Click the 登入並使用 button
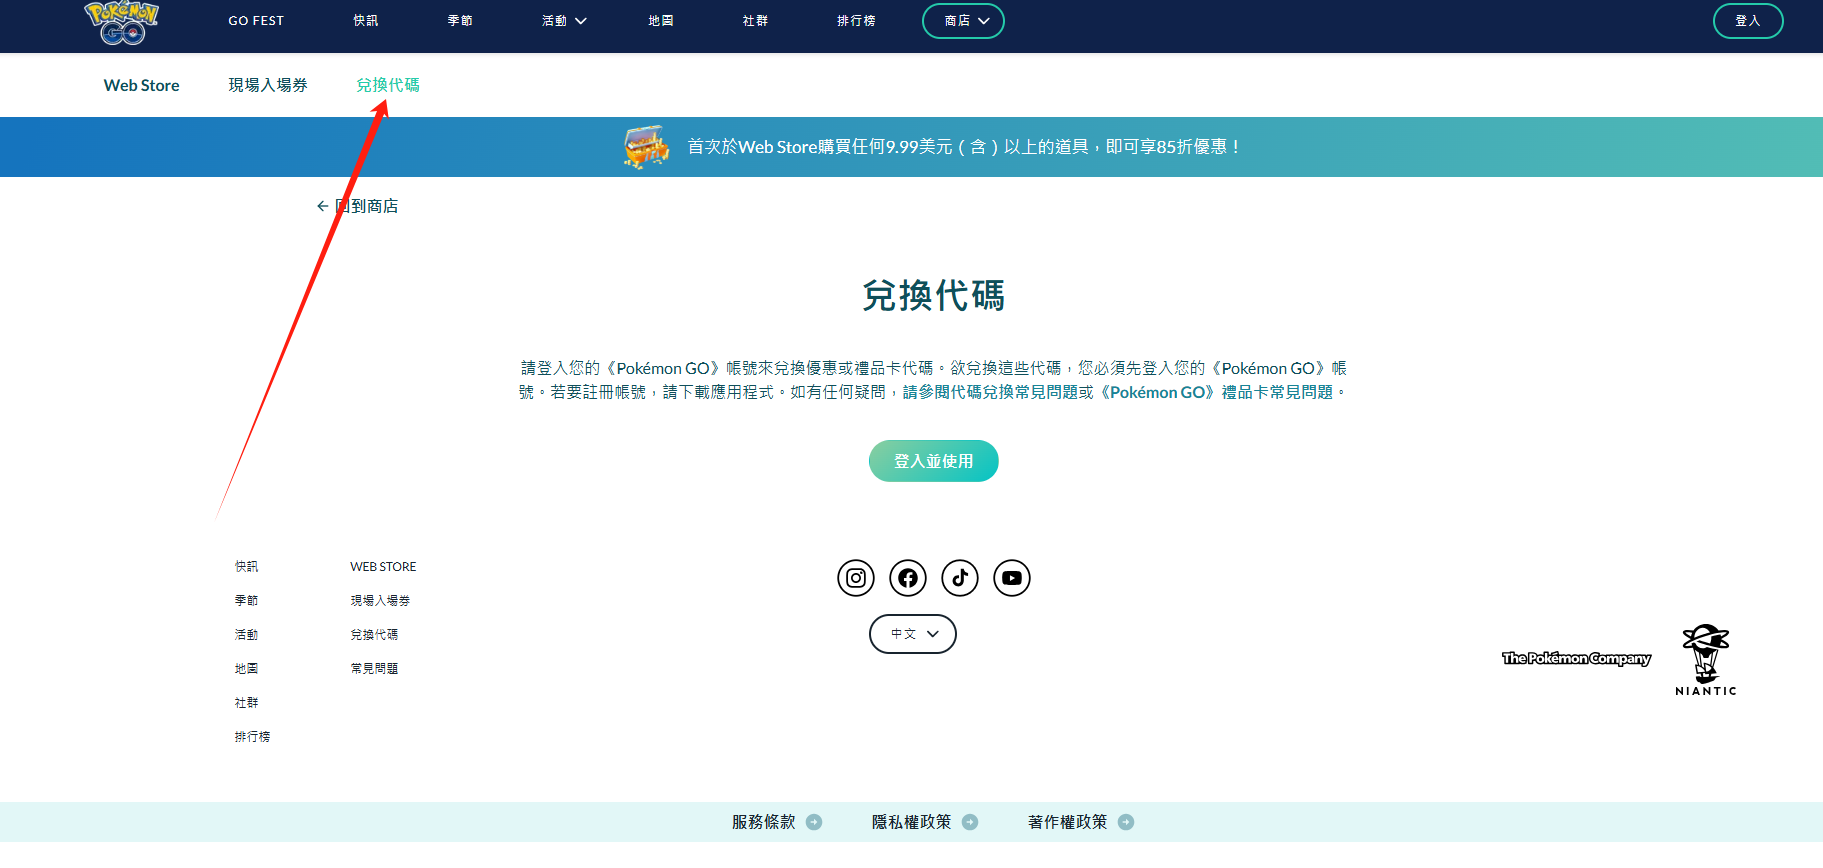1823x868 pixels. [934, 461]
